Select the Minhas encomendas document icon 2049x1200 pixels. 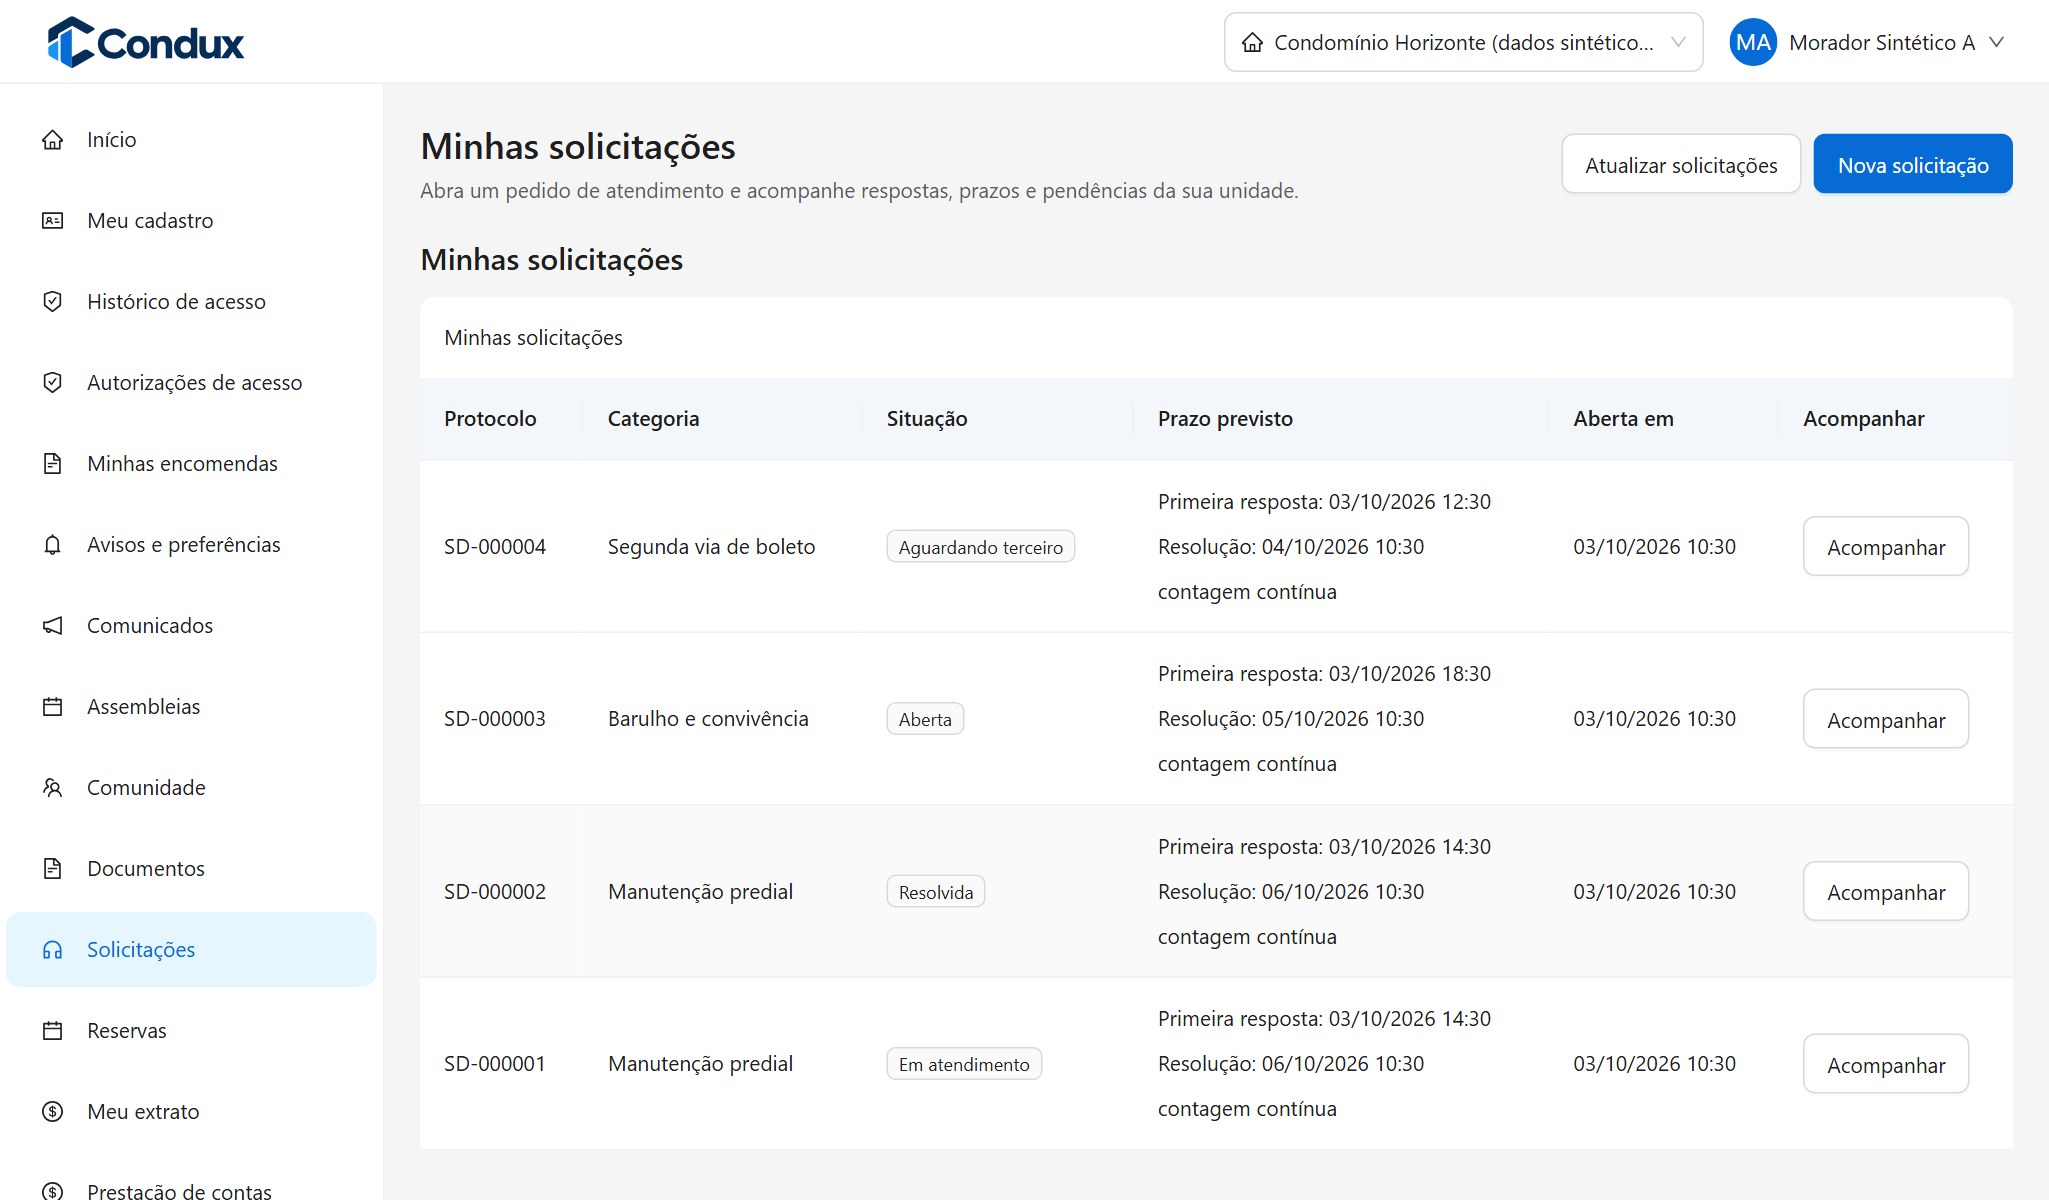pyautogui.click(x=53, y=464)
